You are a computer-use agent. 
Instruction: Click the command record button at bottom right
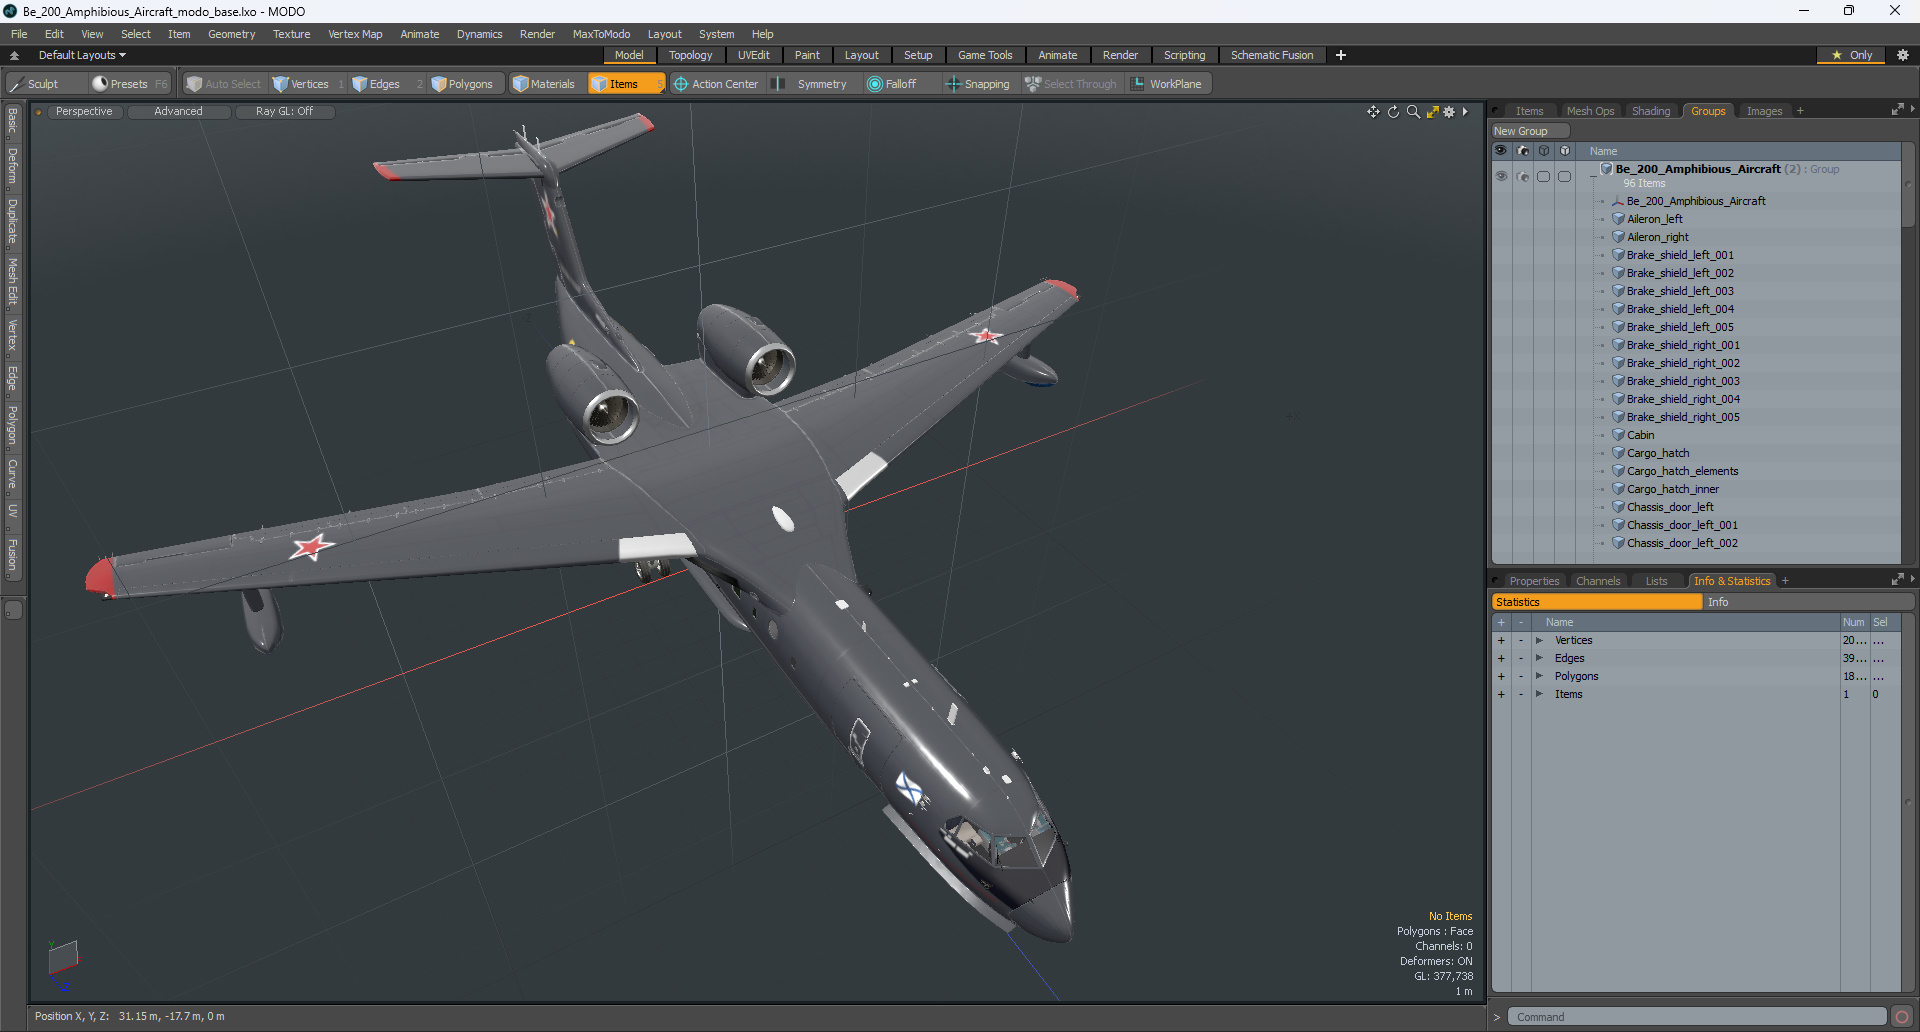tap(1902, 1017)
